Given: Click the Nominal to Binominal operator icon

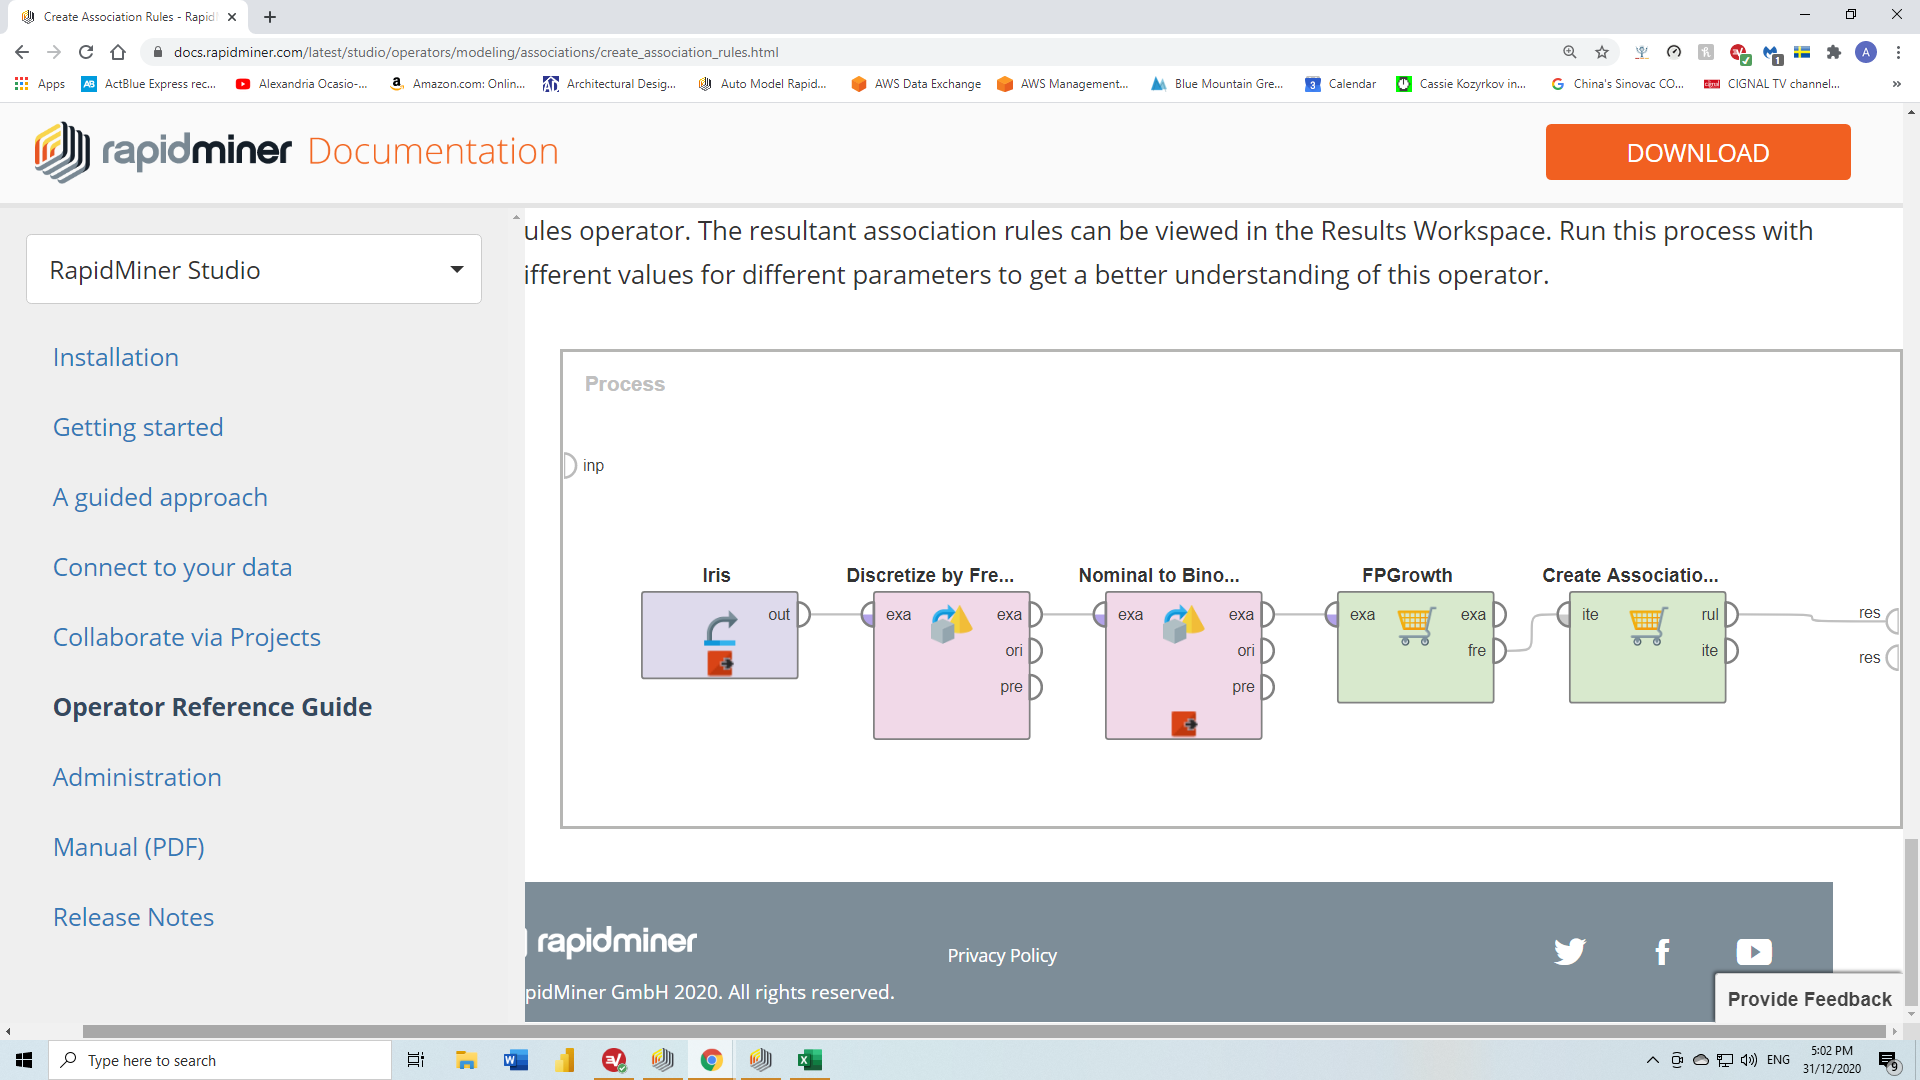Looking at the screenshot, I should pos(1183,624).
